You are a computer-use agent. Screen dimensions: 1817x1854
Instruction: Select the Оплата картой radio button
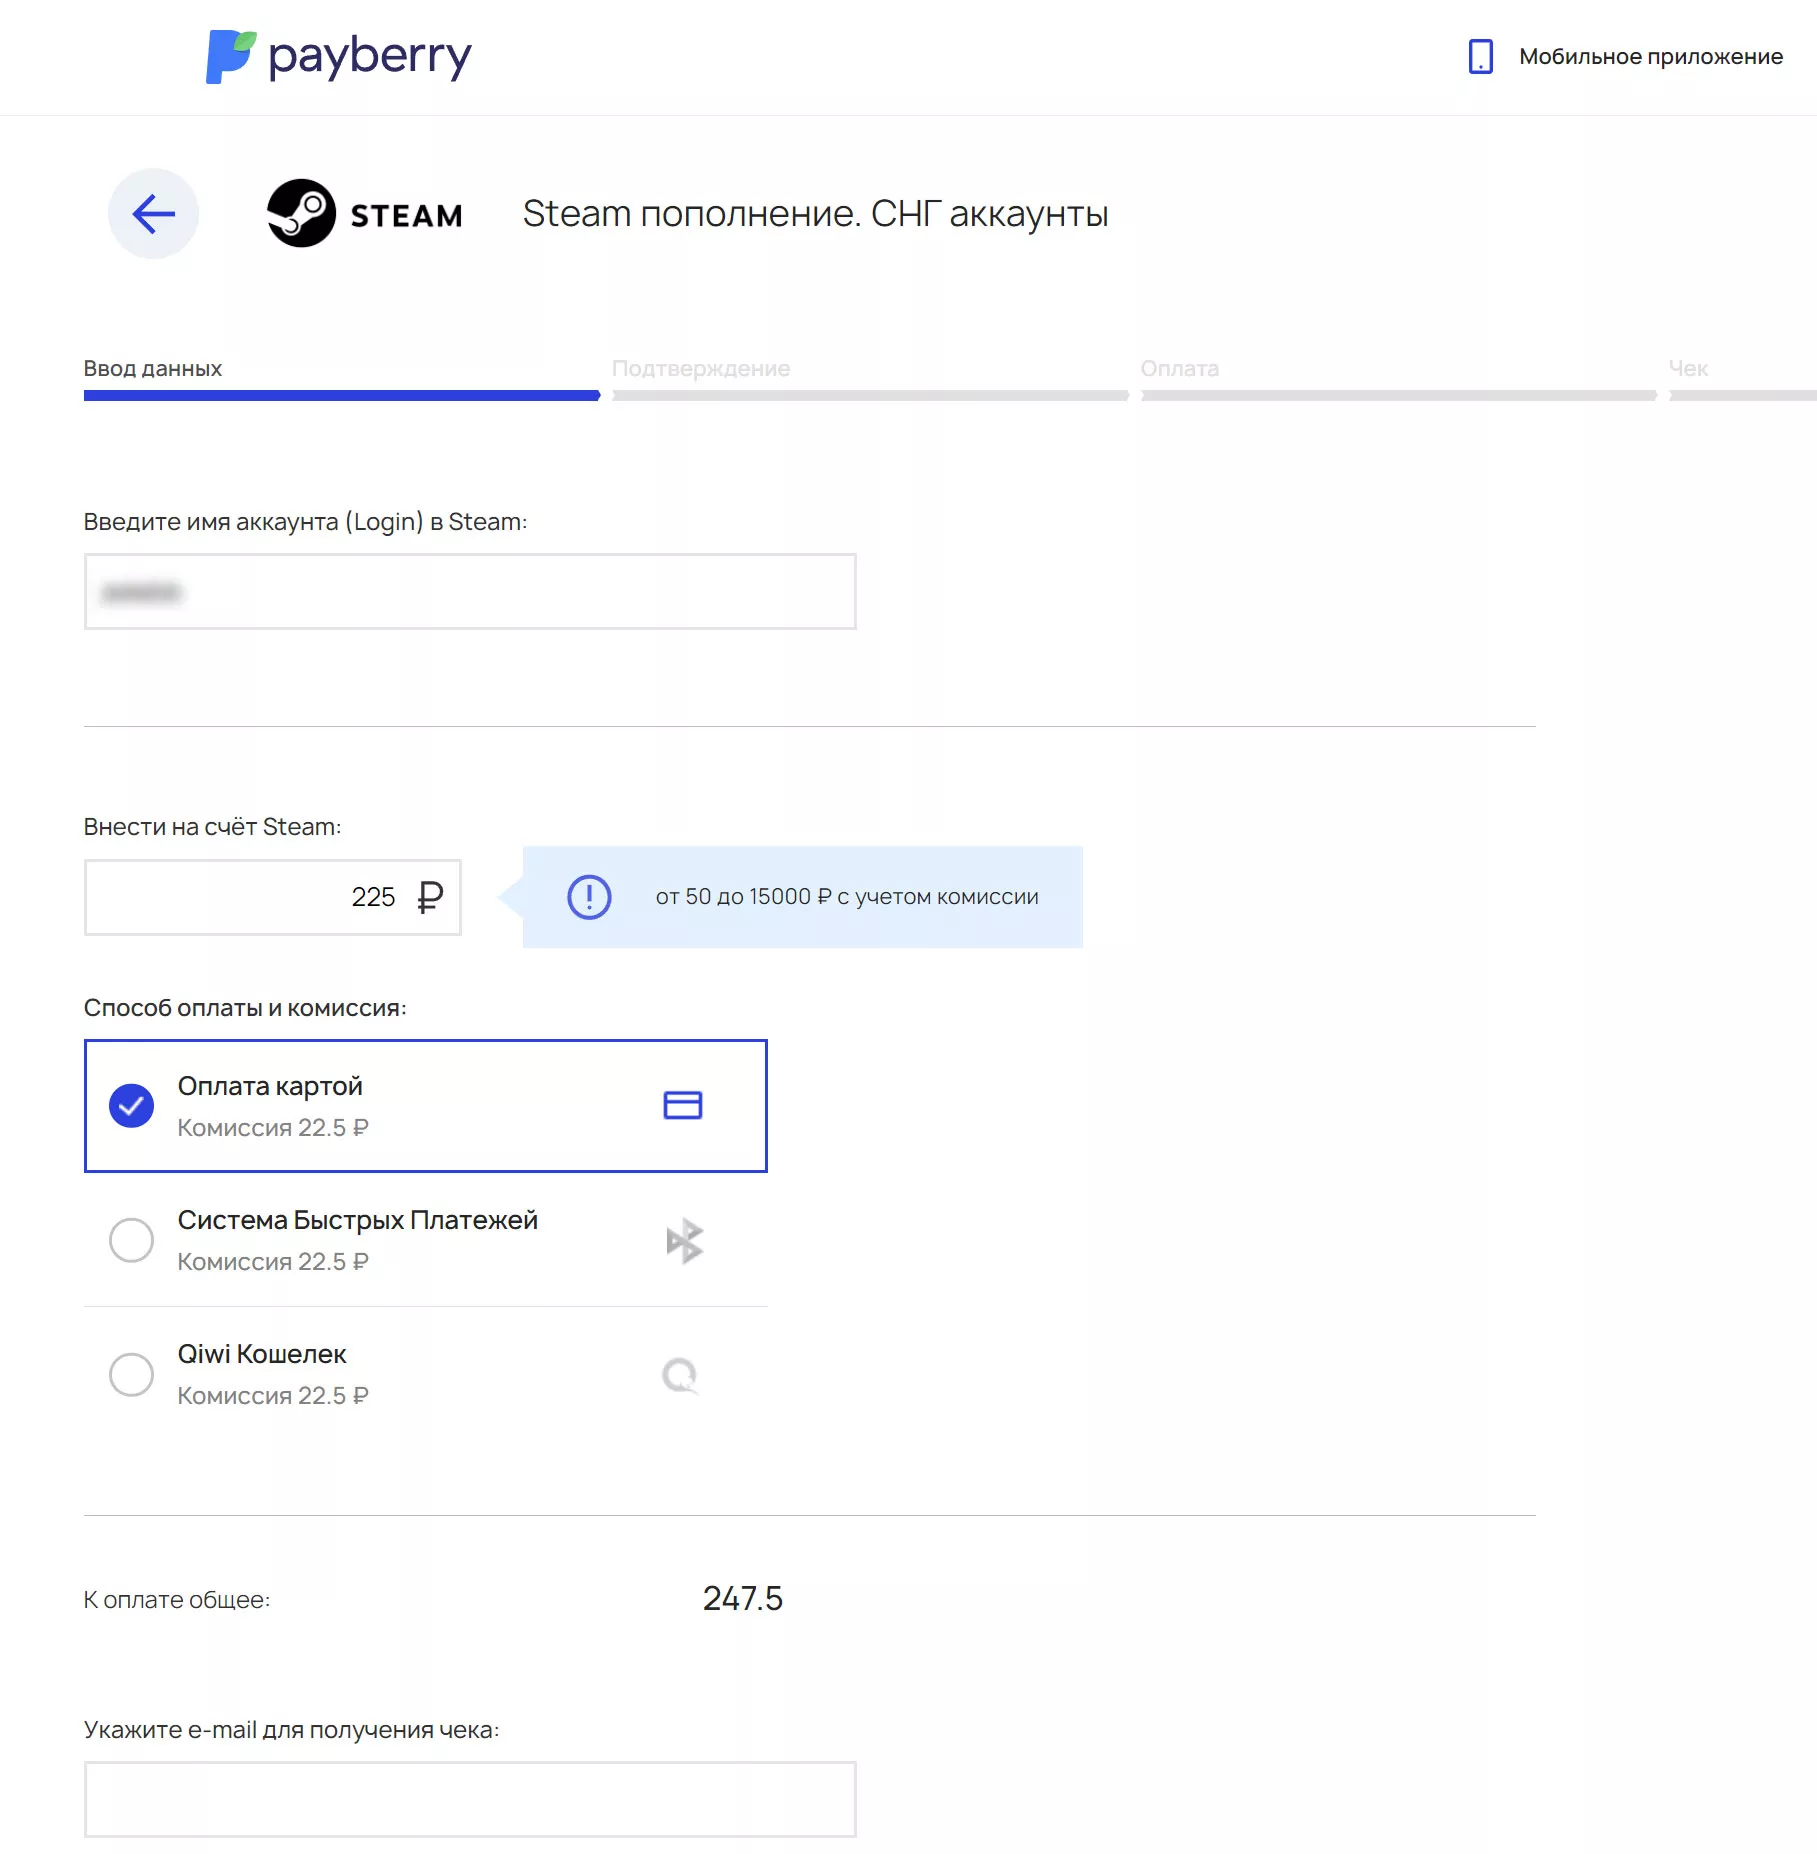pyautogui.click(x=131, y=1106)
